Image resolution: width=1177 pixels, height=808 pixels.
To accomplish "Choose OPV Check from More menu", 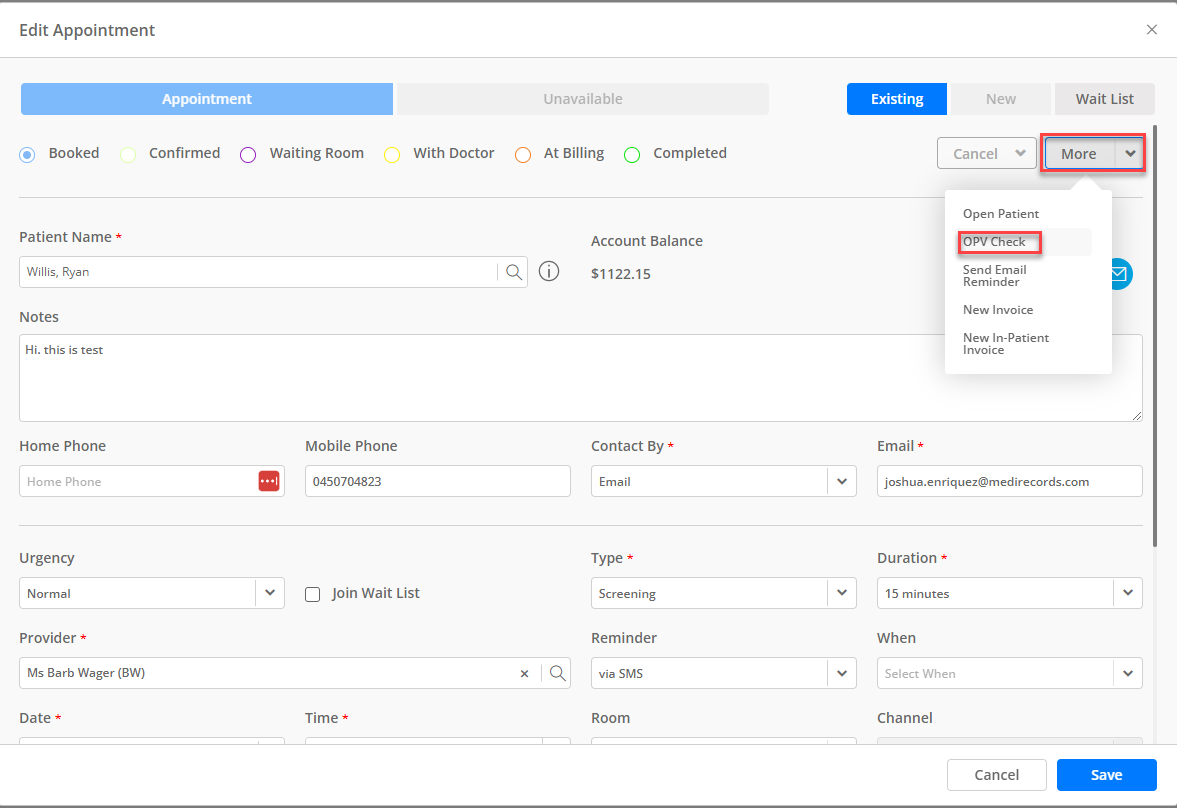I will [994, 242].
